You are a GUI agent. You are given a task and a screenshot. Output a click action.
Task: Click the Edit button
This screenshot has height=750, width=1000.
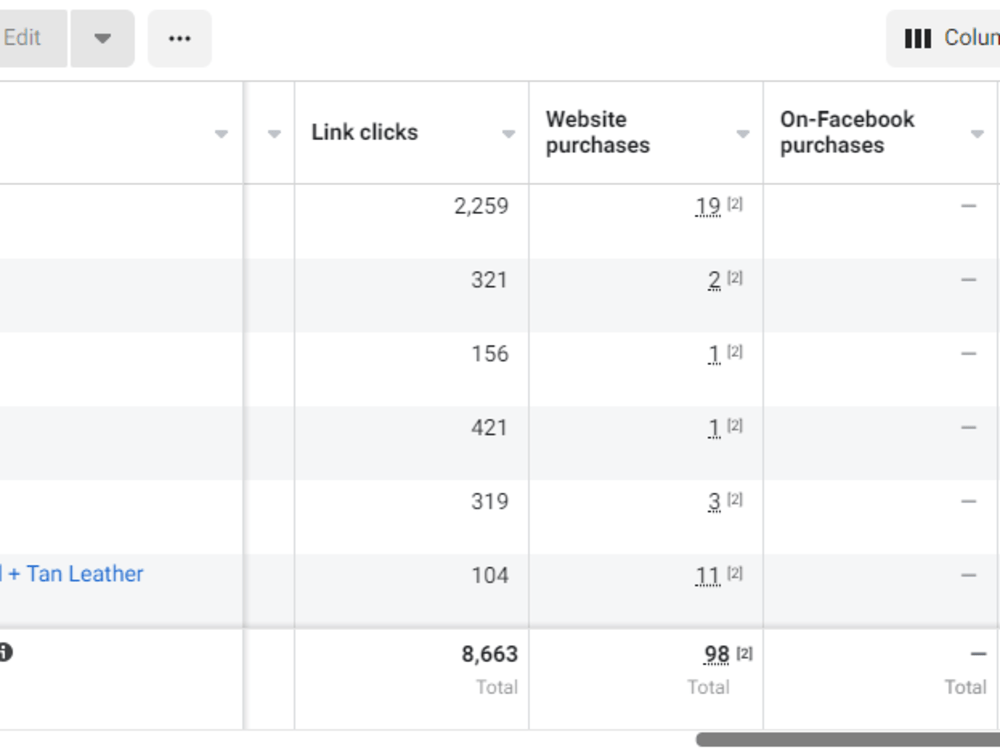pyautogui.click(x=32, y=38)
